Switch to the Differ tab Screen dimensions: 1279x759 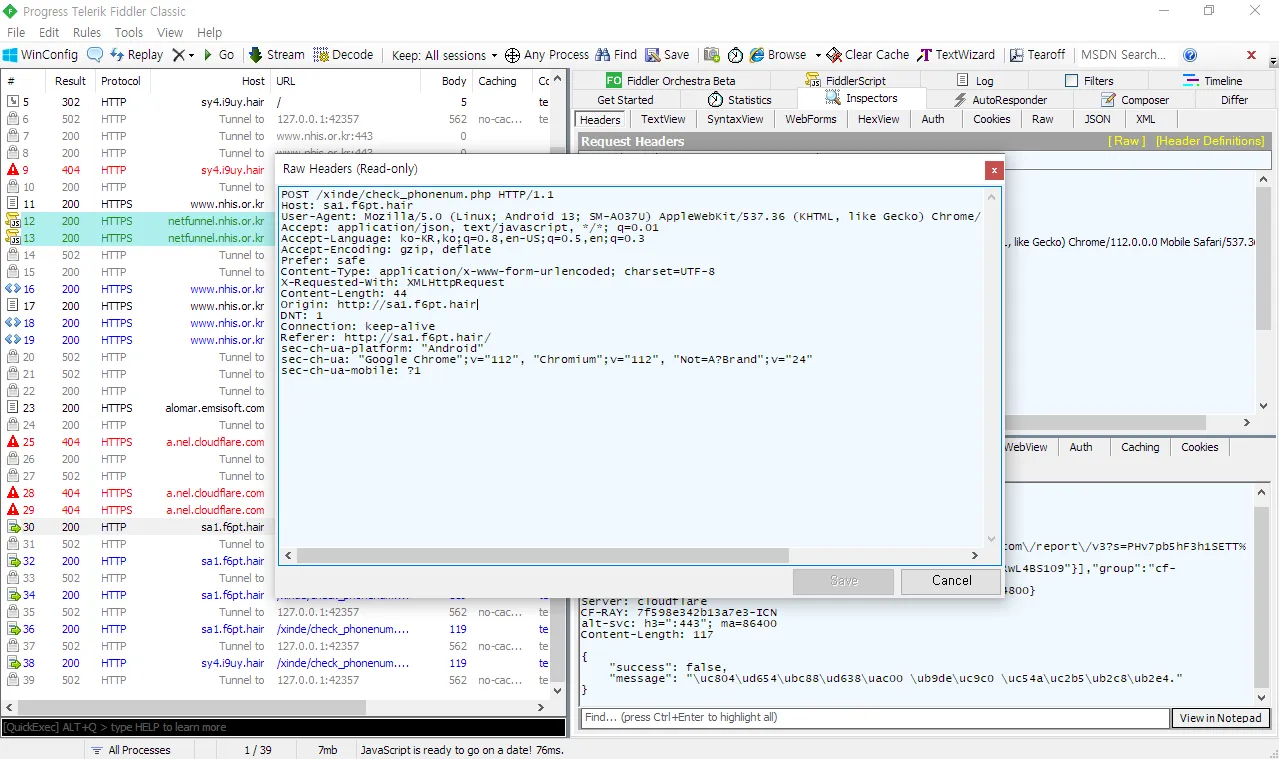coord(1234,100)
